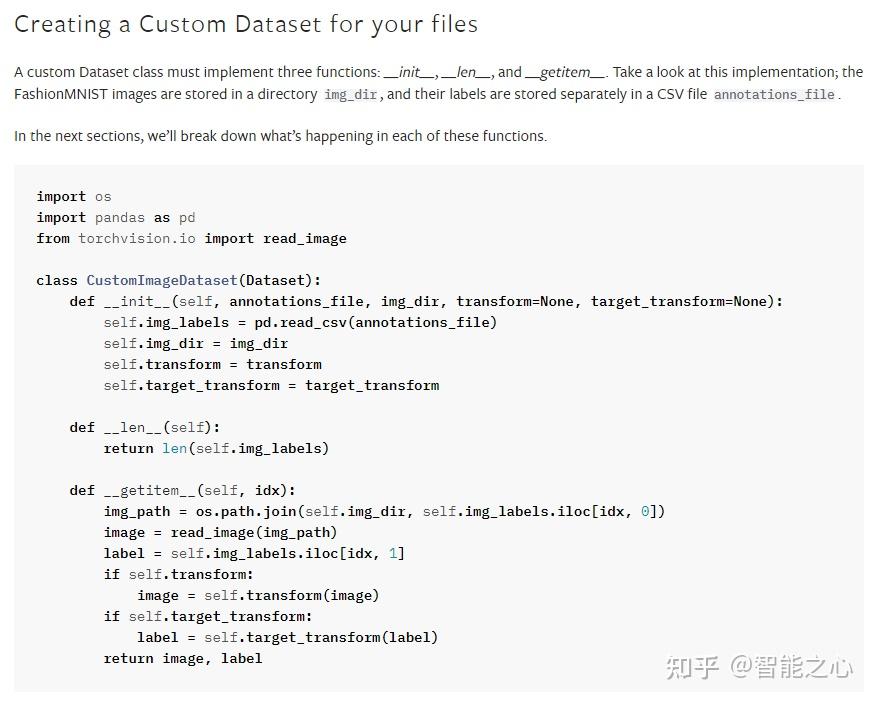Click the def __len__(self) line
The image size is (875, 701).
[x=145, y=428]
